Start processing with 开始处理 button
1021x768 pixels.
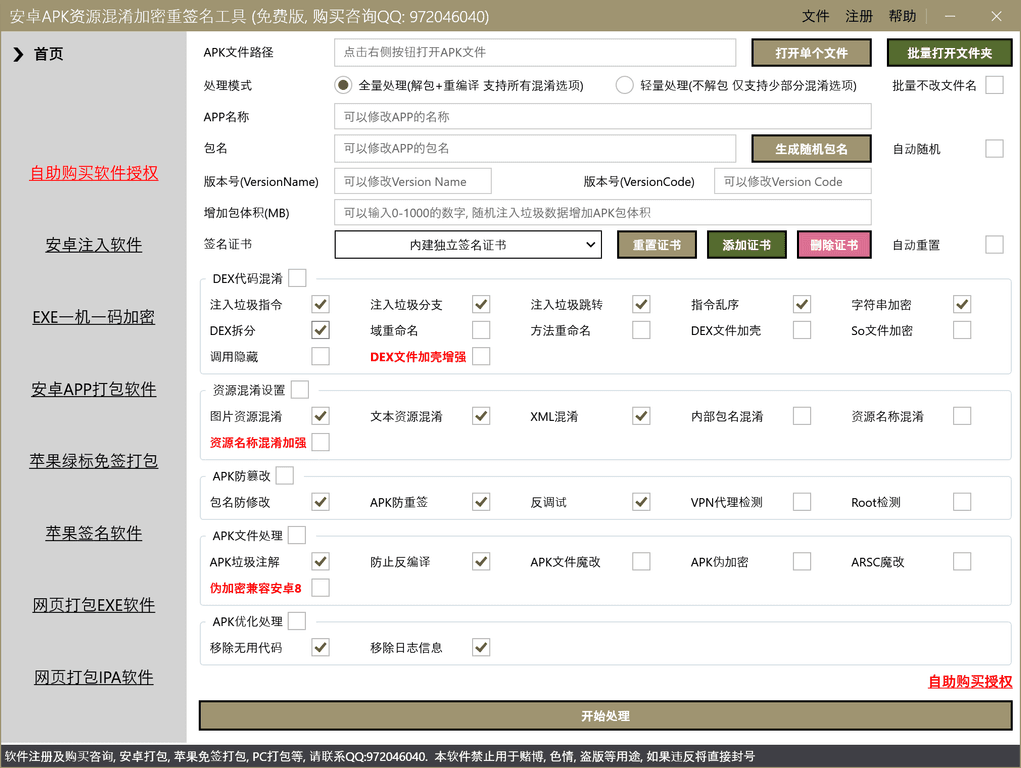click(x=605, y=716)
